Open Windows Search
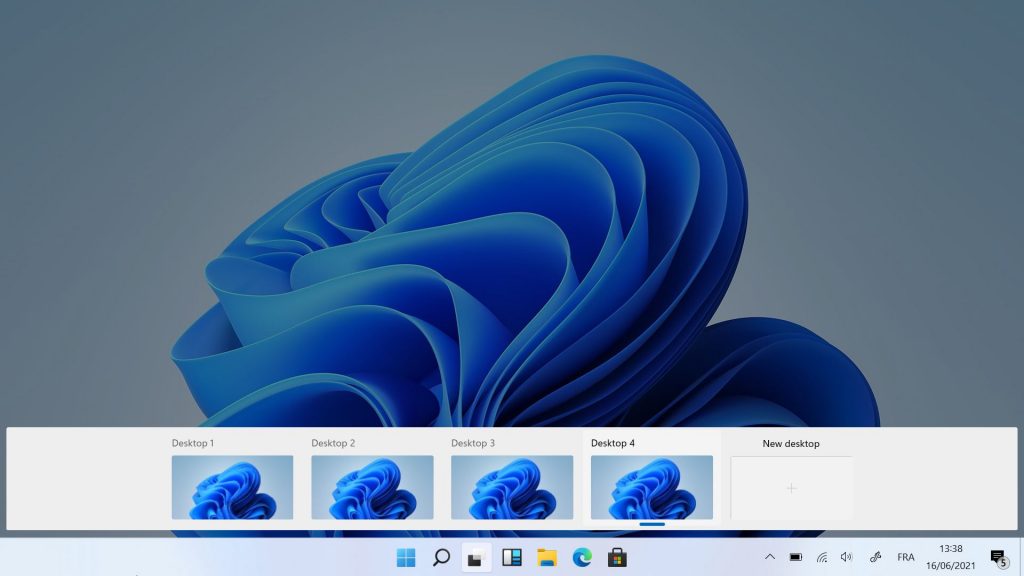 click(x=442, y=558)
